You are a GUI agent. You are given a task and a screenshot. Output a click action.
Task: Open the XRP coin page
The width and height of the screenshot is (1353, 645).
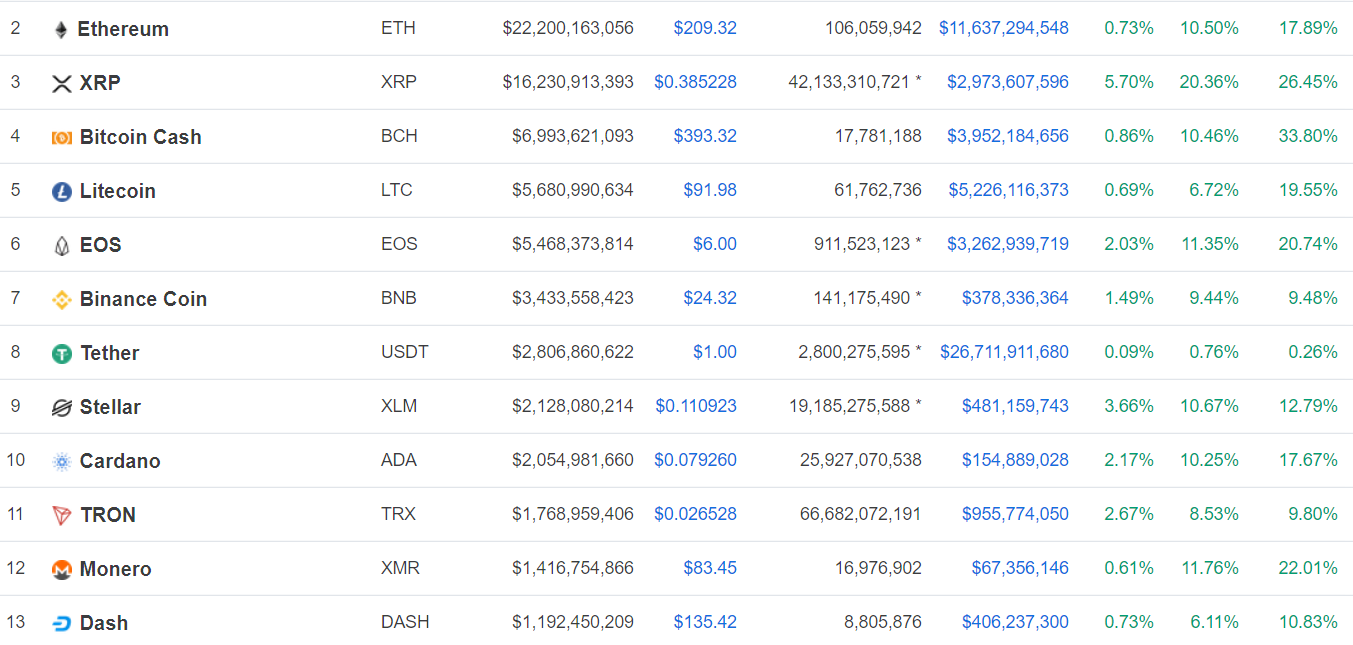coord(101,82)
